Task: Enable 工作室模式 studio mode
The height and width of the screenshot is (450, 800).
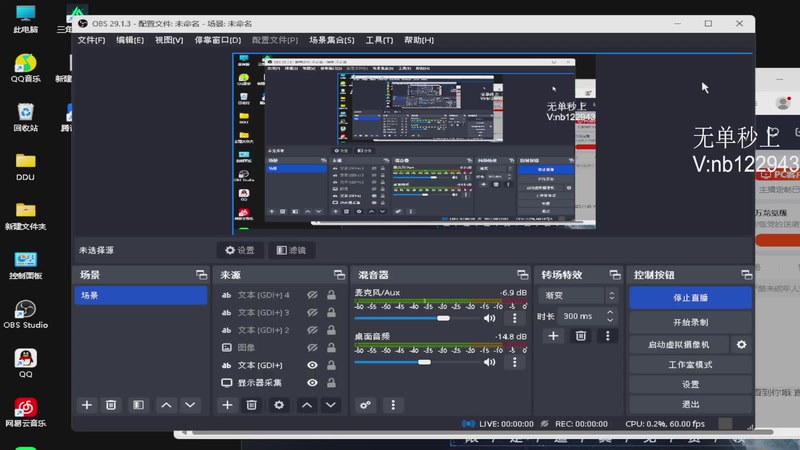Action: 690,365
